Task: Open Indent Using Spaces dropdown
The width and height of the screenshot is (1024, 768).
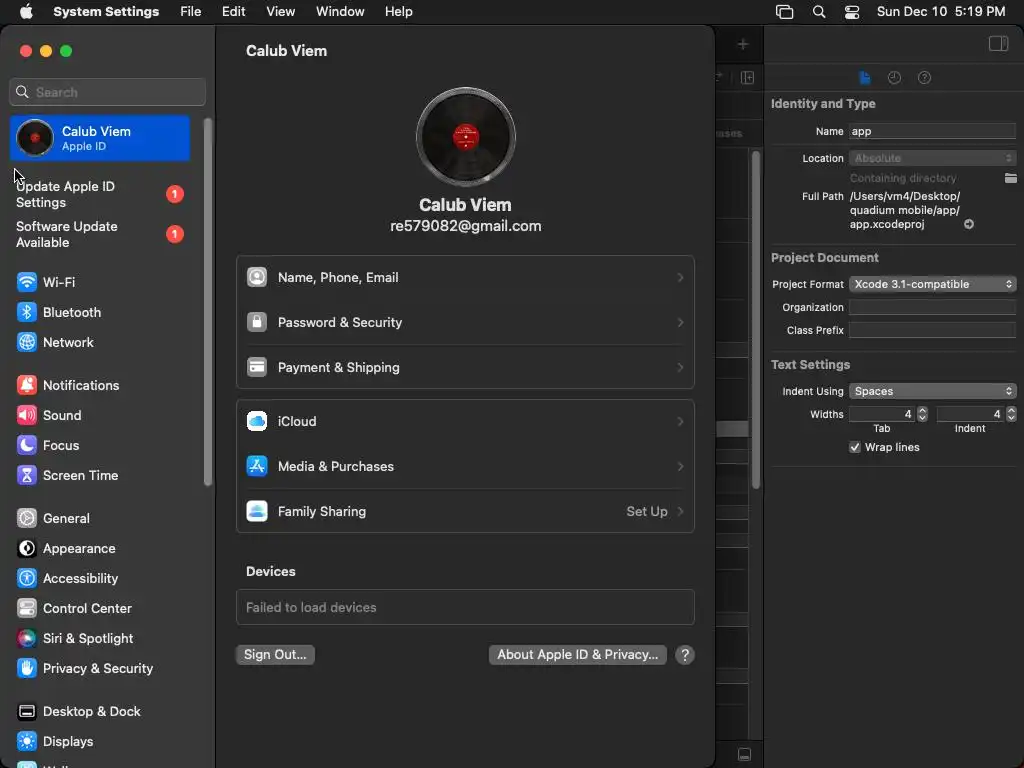Action: coord(932,391)
